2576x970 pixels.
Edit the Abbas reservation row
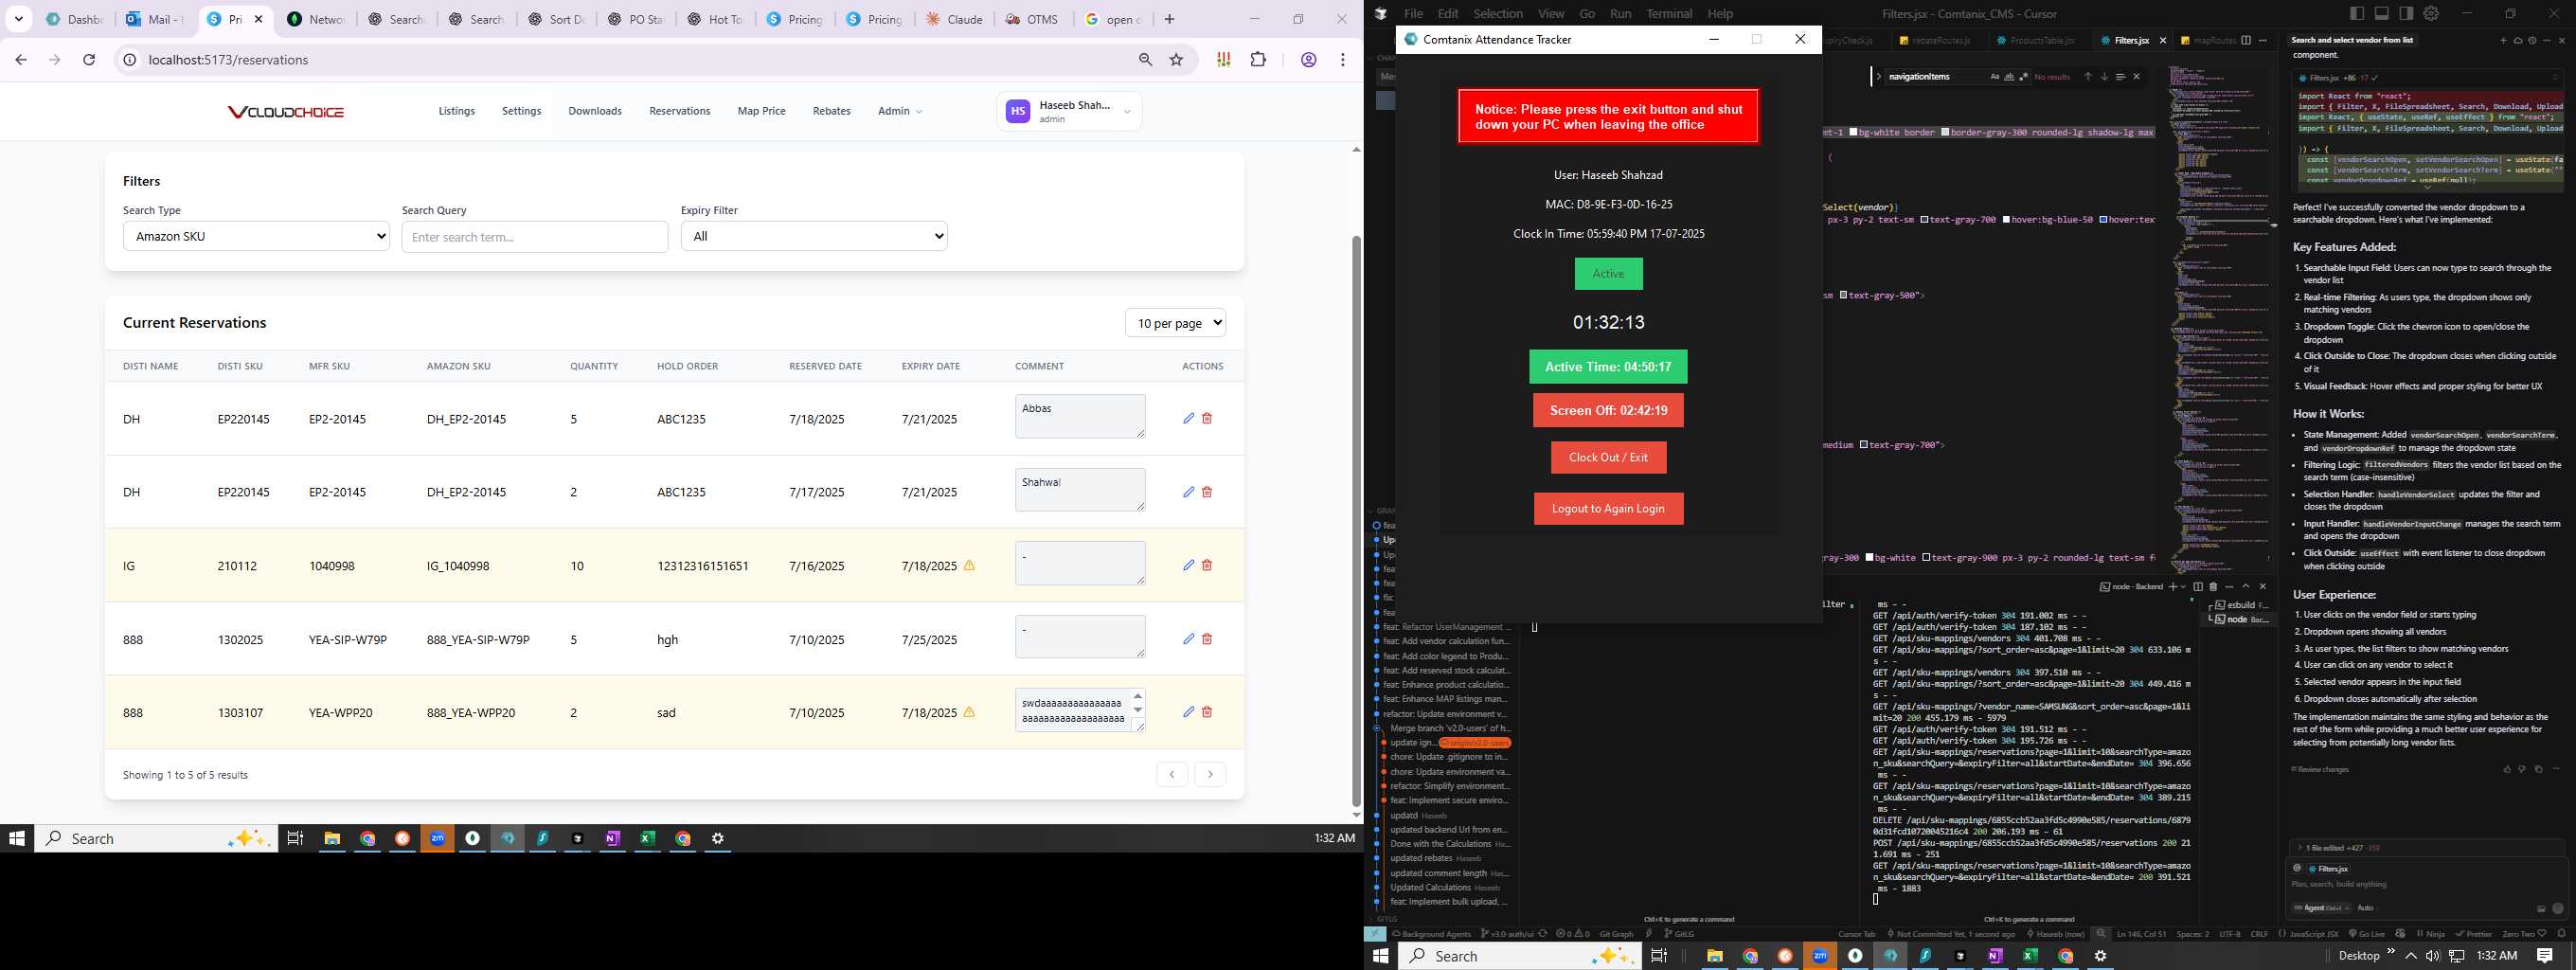pyautogui.click(x=1188, y=418)
